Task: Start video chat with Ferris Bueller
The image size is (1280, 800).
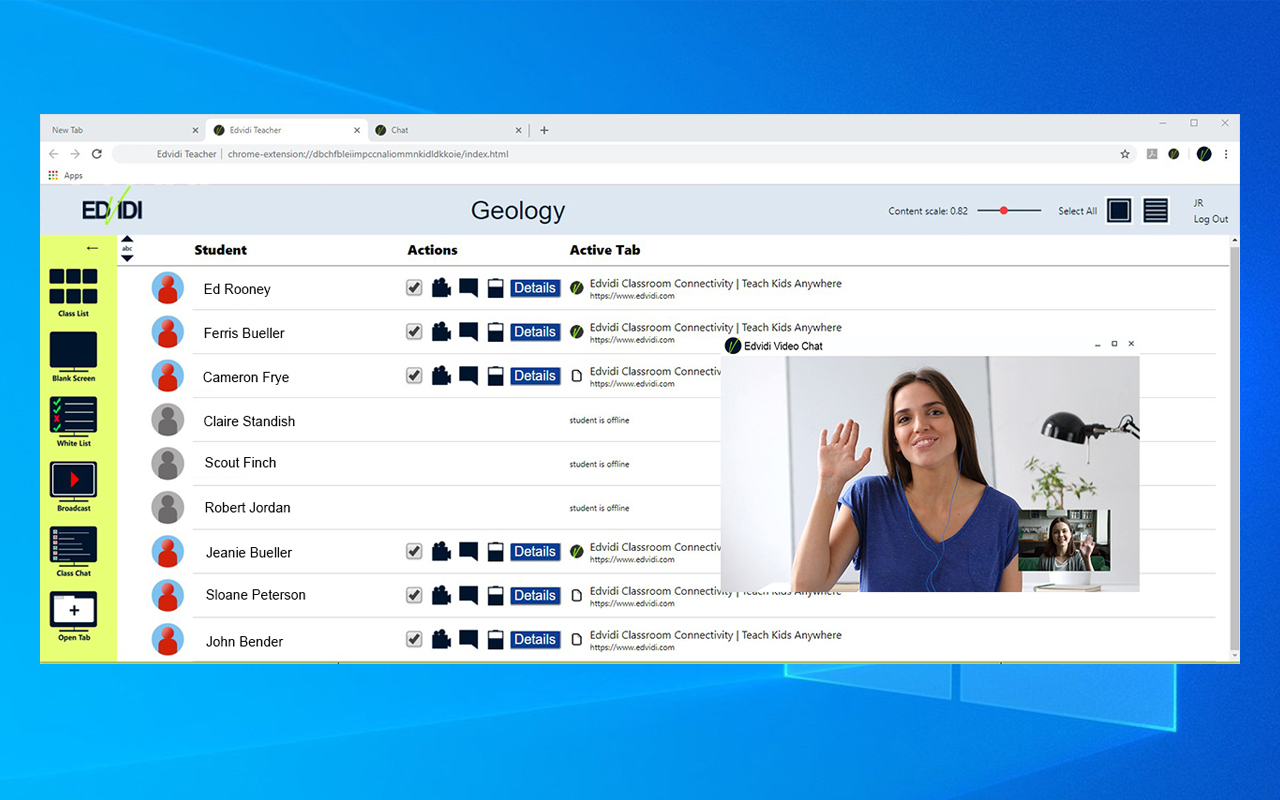Action: point(441,332)
